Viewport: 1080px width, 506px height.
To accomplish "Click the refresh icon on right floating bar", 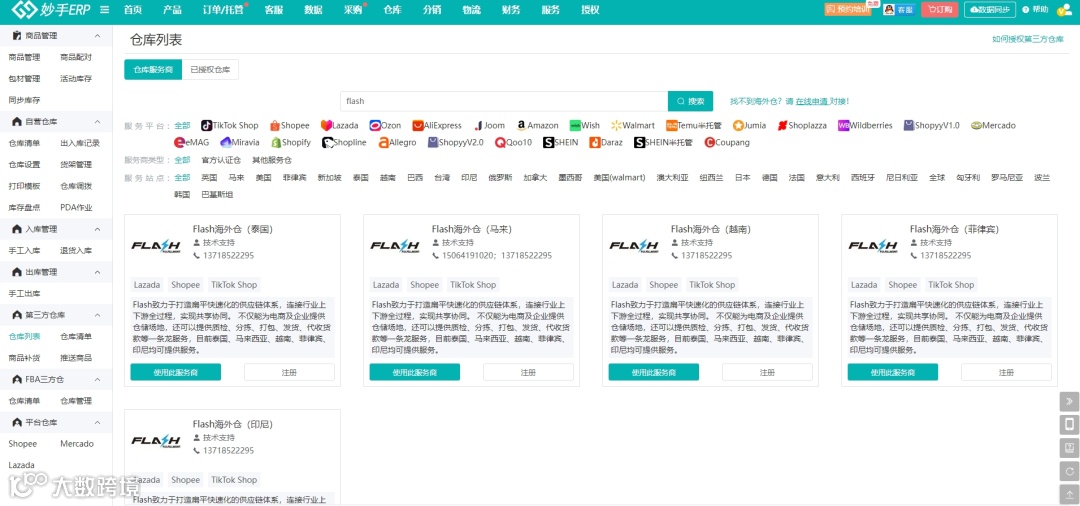I will coord(1070,471).
